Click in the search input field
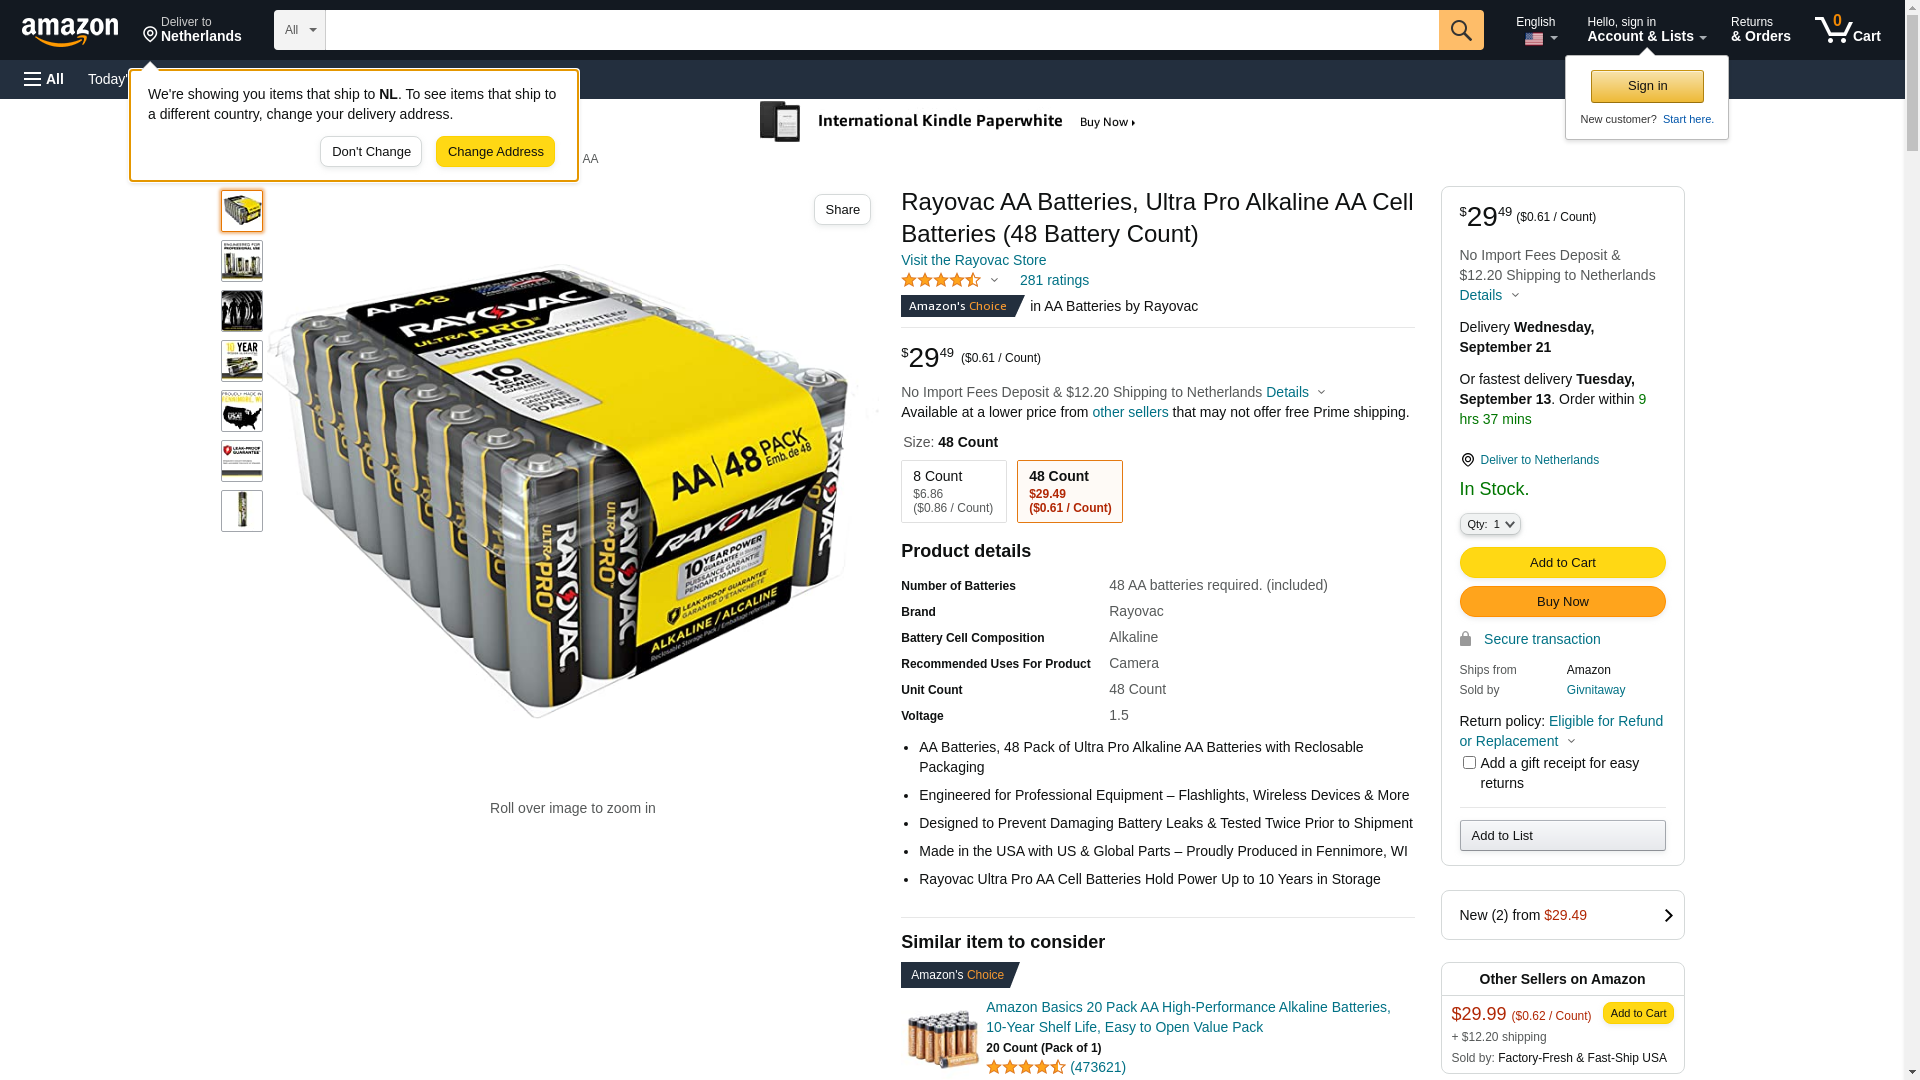The image size is (1920, 1080). click(x=881, y=30)
